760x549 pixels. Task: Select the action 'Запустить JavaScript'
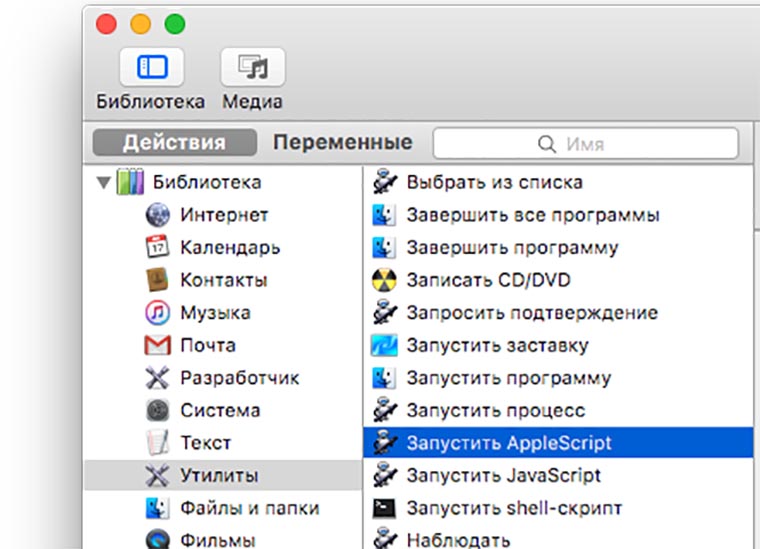pyautogui.click(x=504, y=475)
